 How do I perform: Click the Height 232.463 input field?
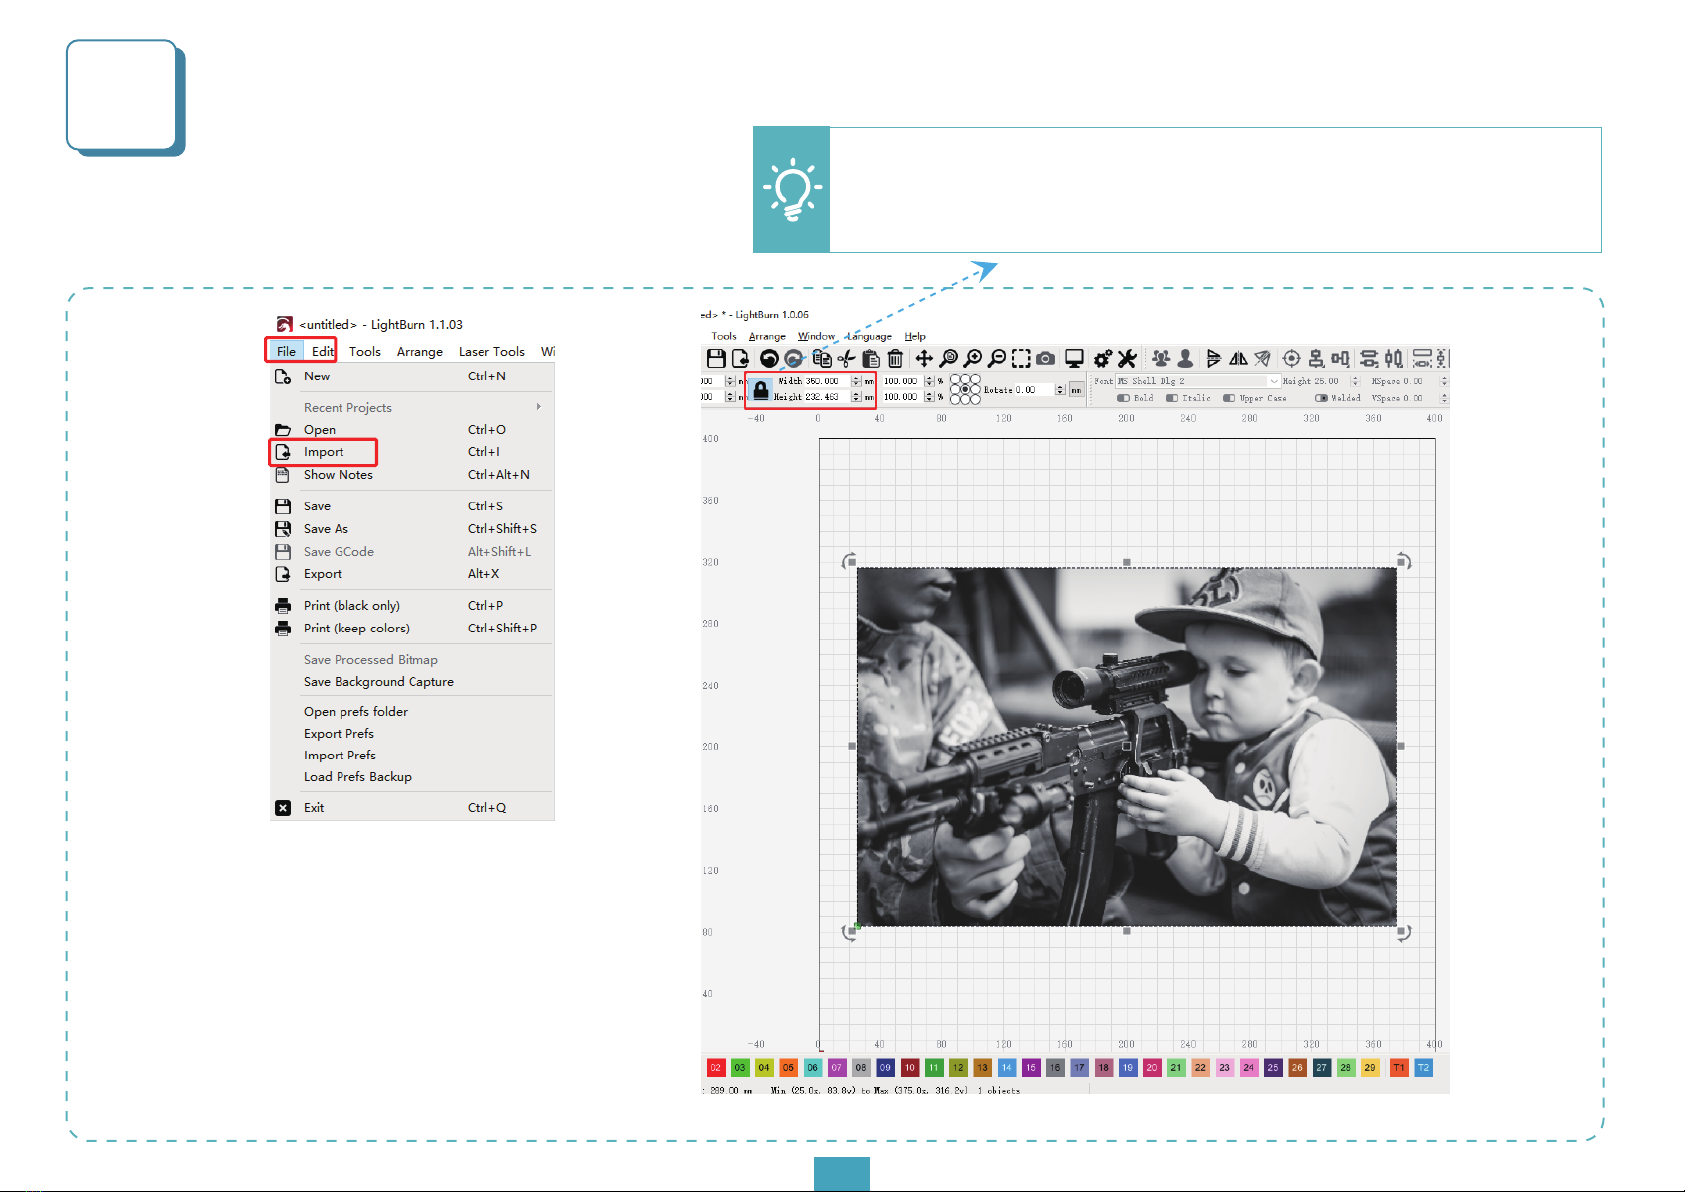pos(826,397)
